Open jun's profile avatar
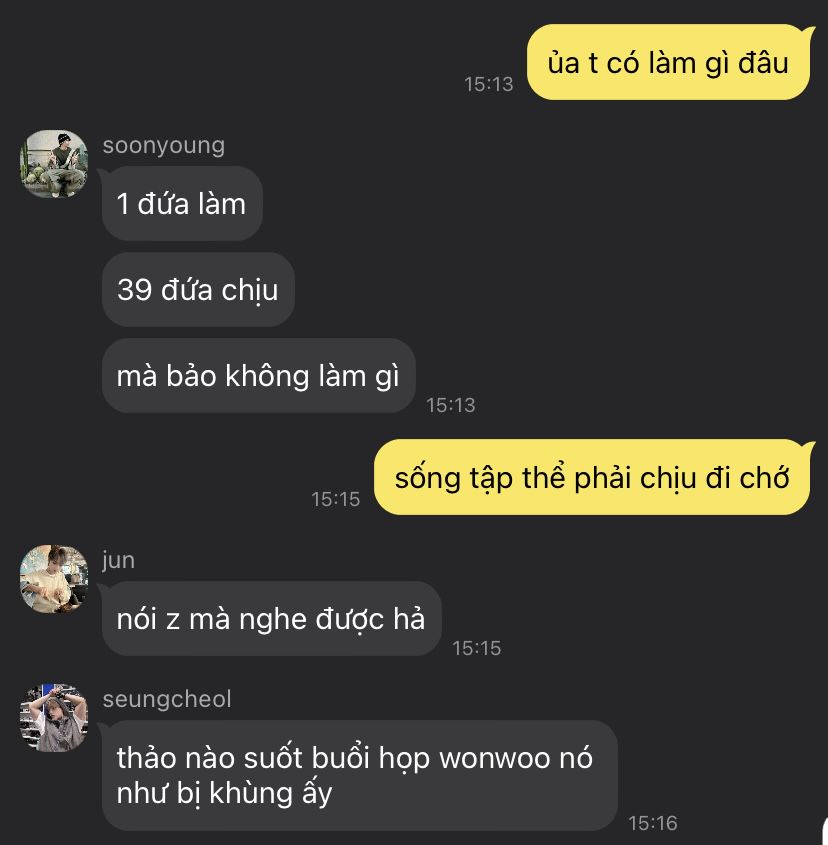The height and width of the screenshot is (845, 828). (54, 579)
